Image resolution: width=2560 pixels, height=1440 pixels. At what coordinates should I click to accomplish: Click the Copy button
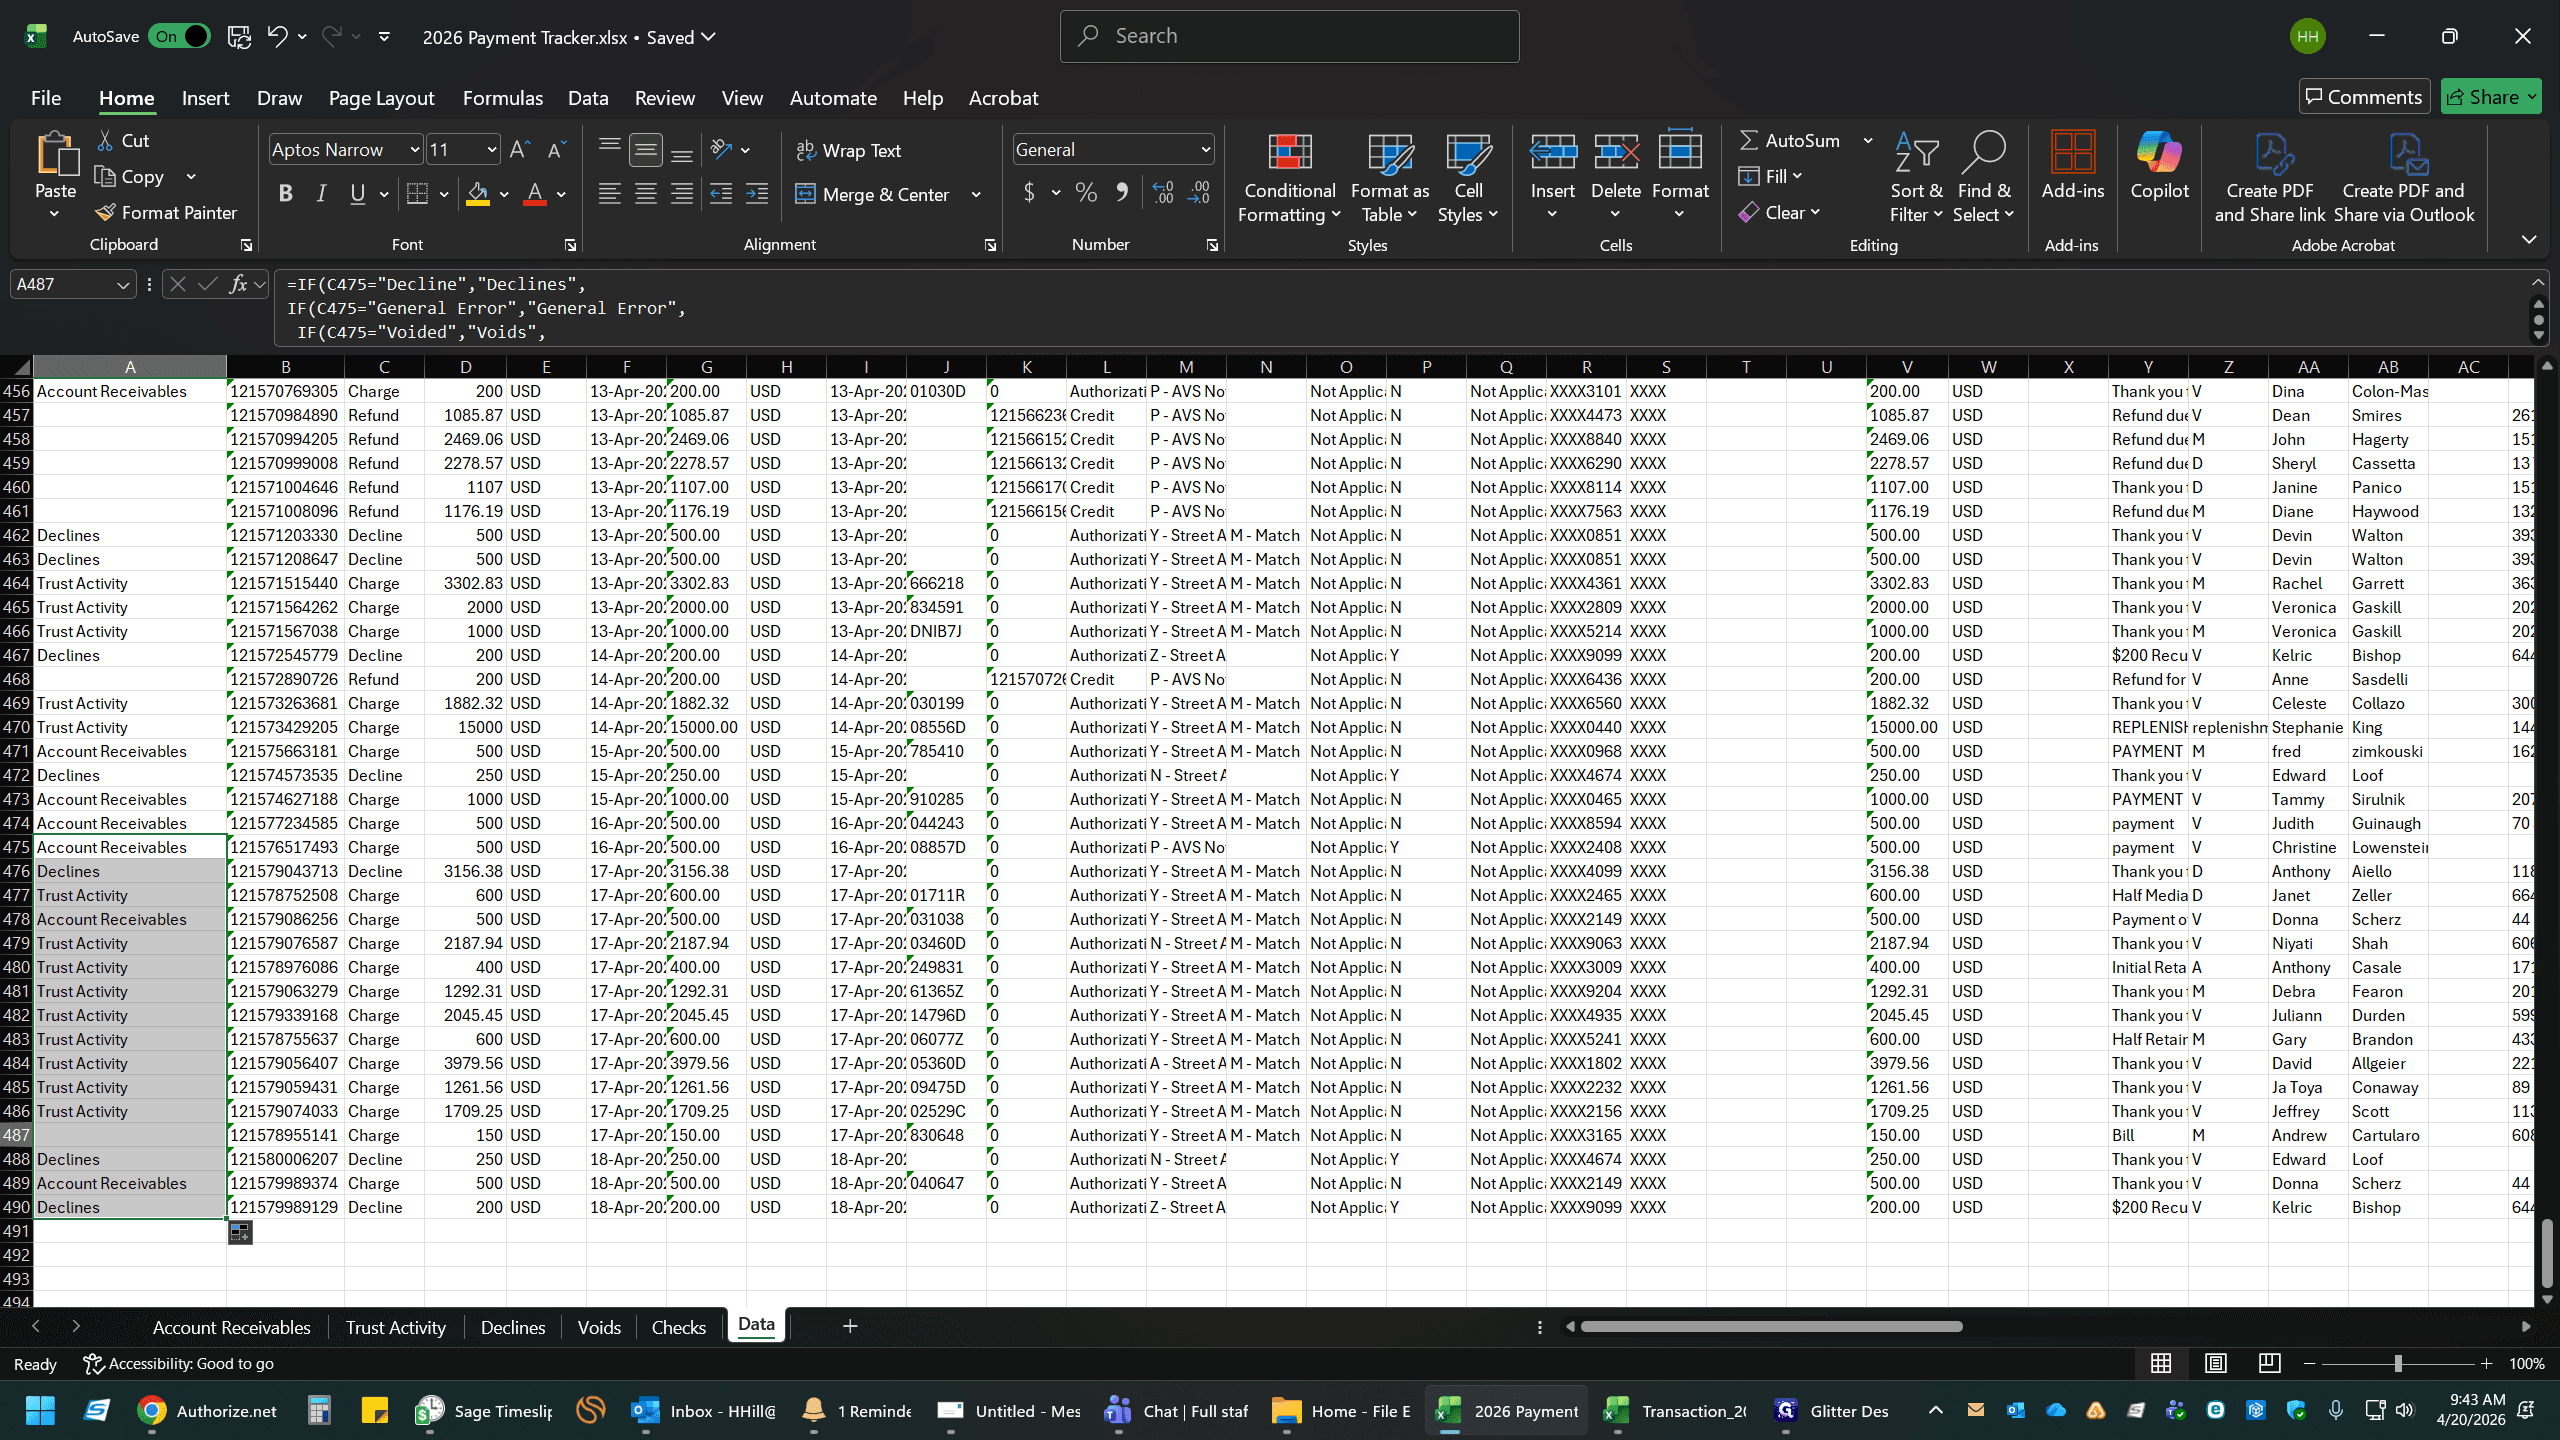coord(129,177)
